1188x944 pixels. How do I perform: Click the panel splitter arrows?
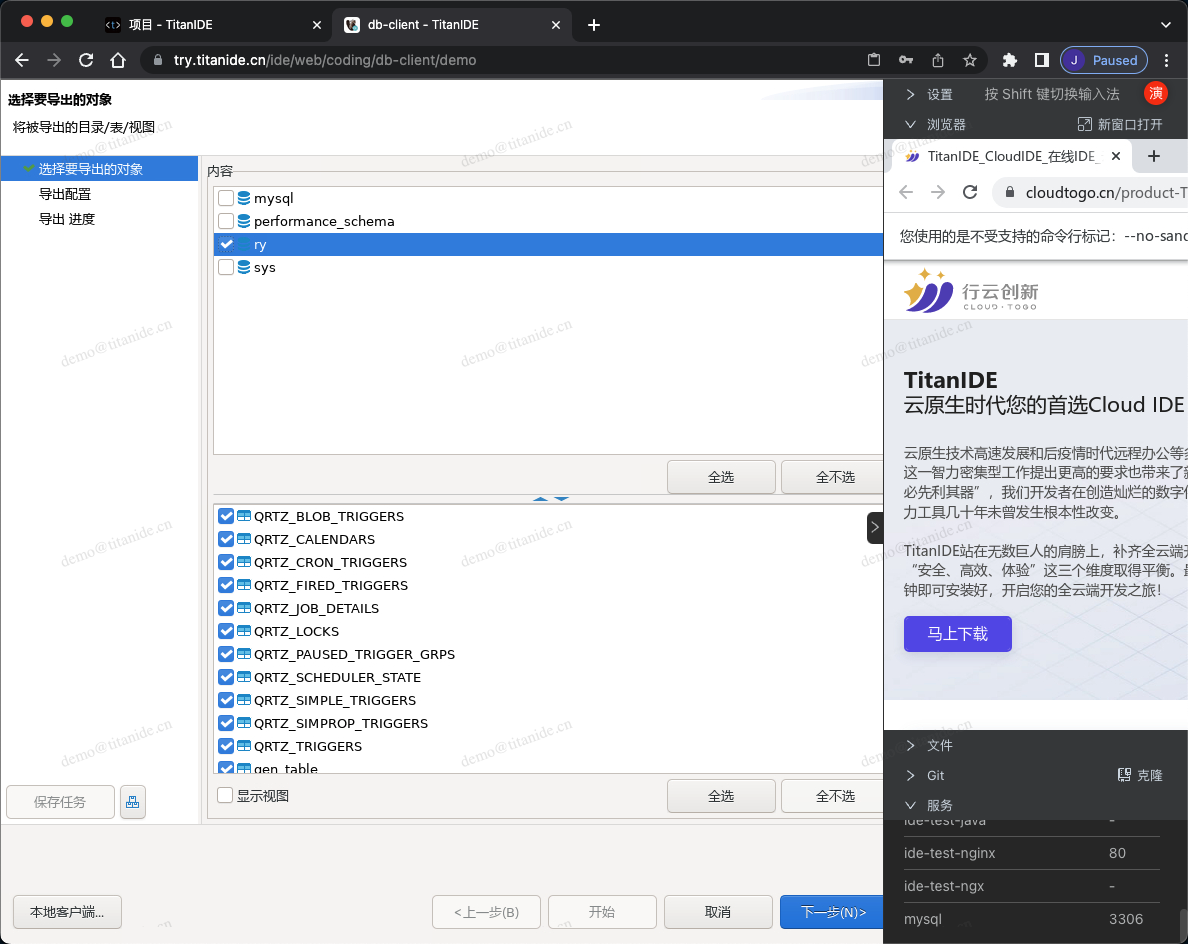pos(551,498)
